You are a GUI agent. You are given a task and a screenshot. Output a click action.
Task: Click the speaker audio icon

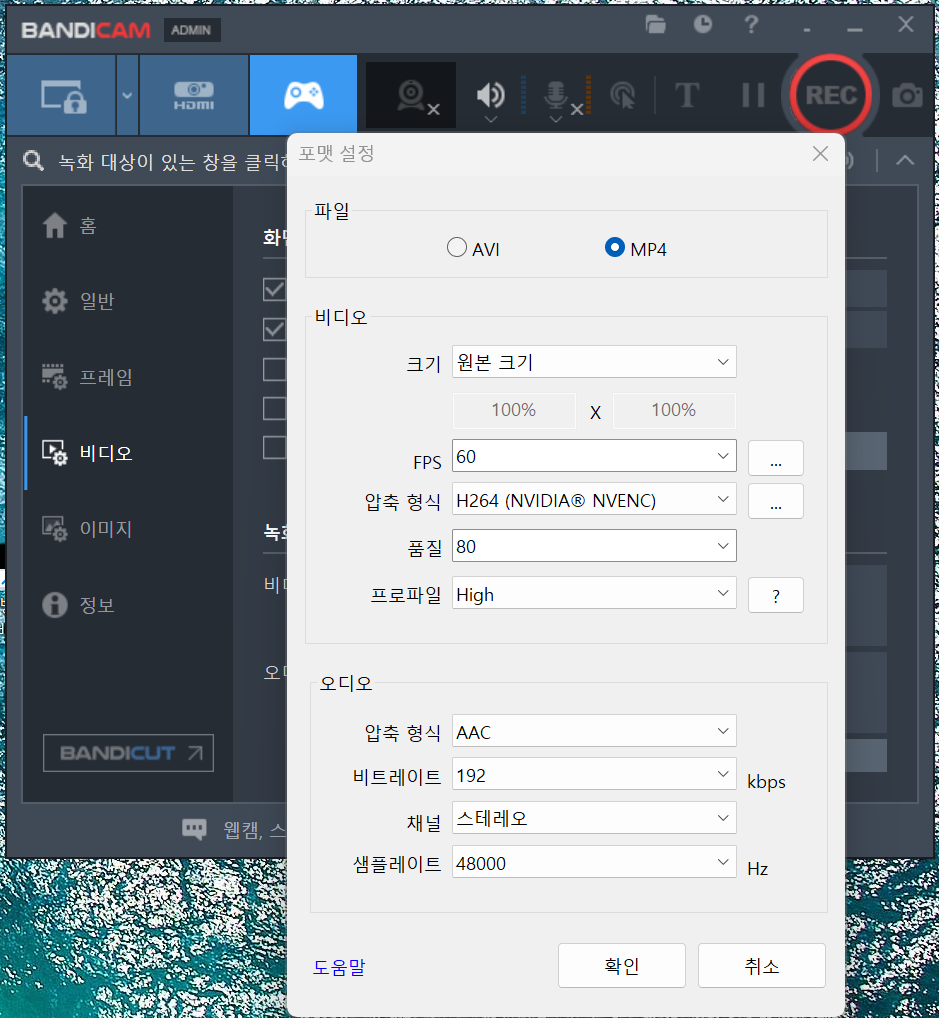489,95
